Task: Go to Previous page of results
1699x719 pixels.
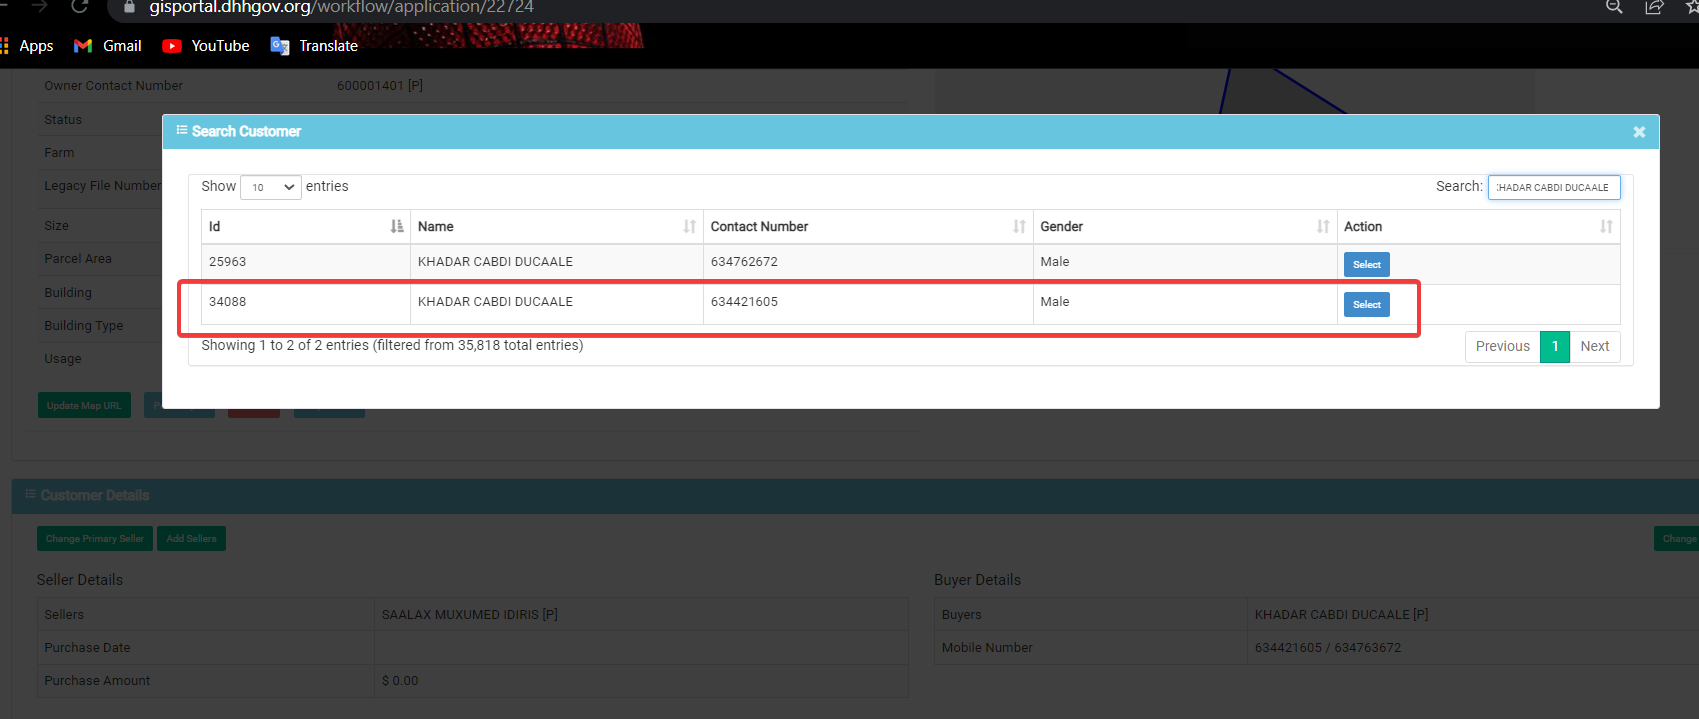Action: click(x=1502, y=346)
